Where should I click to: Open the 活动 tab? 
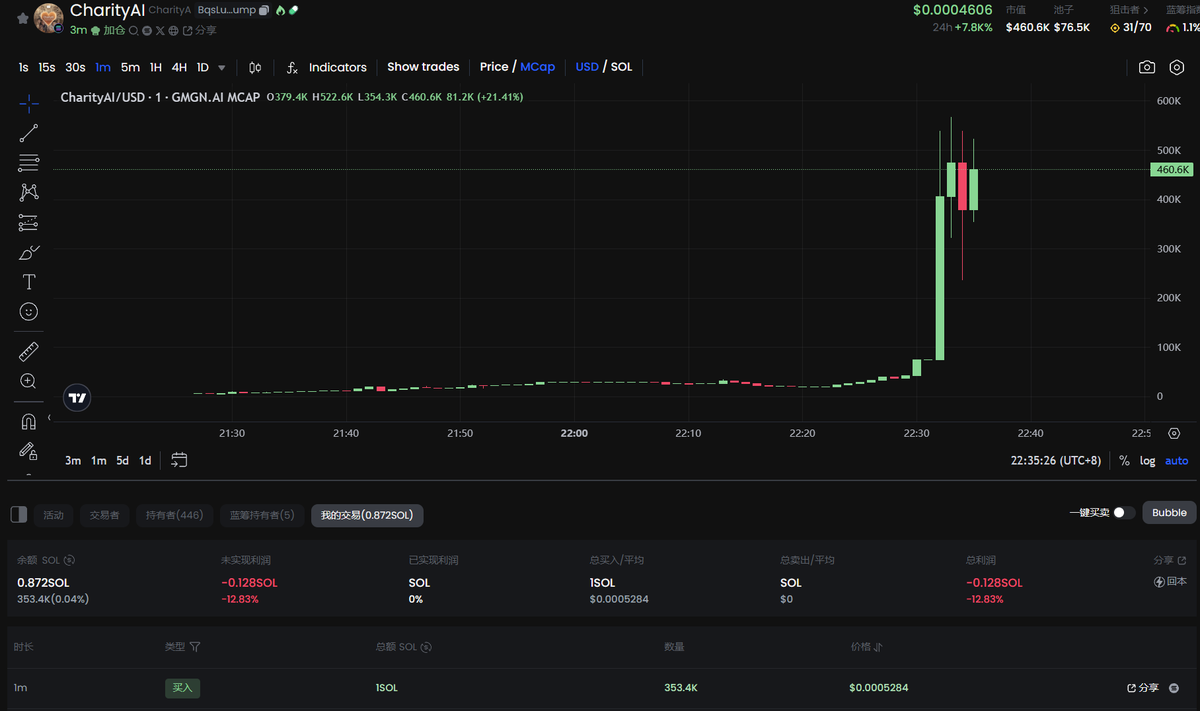click(53, 515)
